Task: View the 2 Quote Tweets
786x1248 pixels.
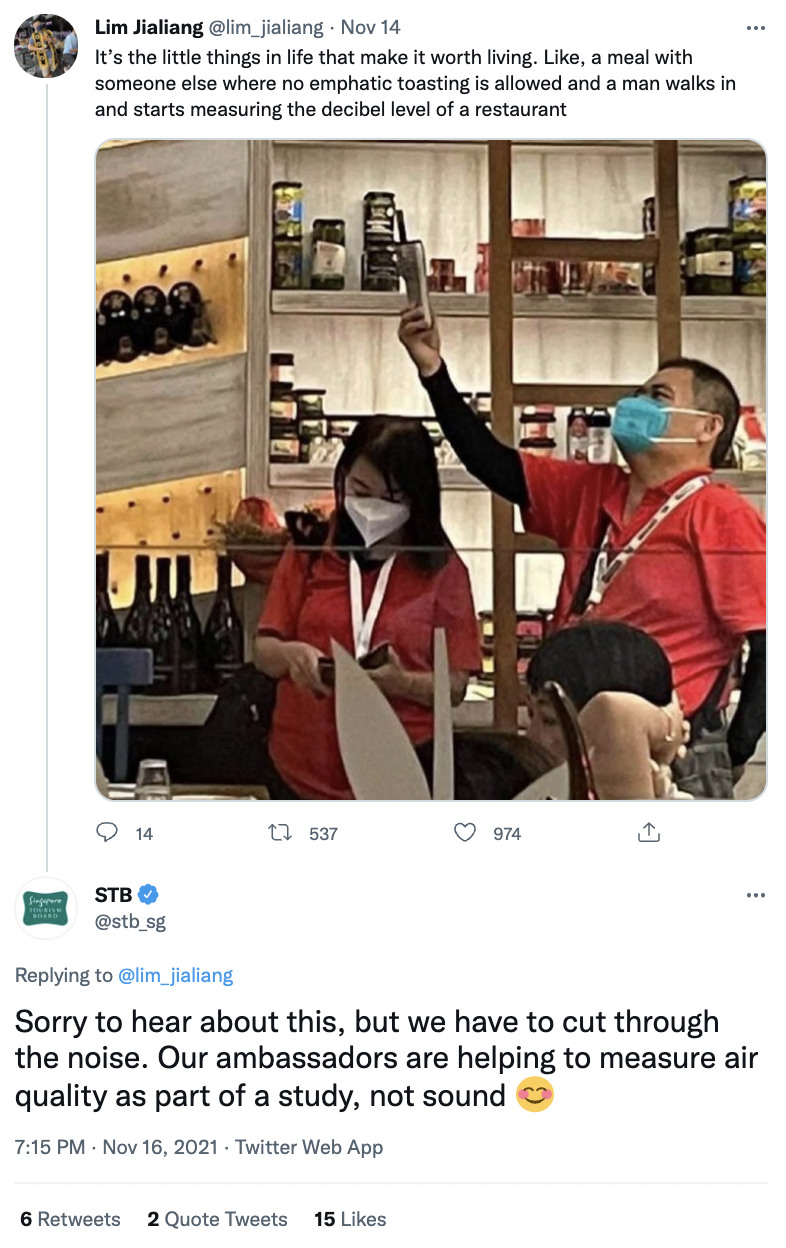Action: [217, 1219]
